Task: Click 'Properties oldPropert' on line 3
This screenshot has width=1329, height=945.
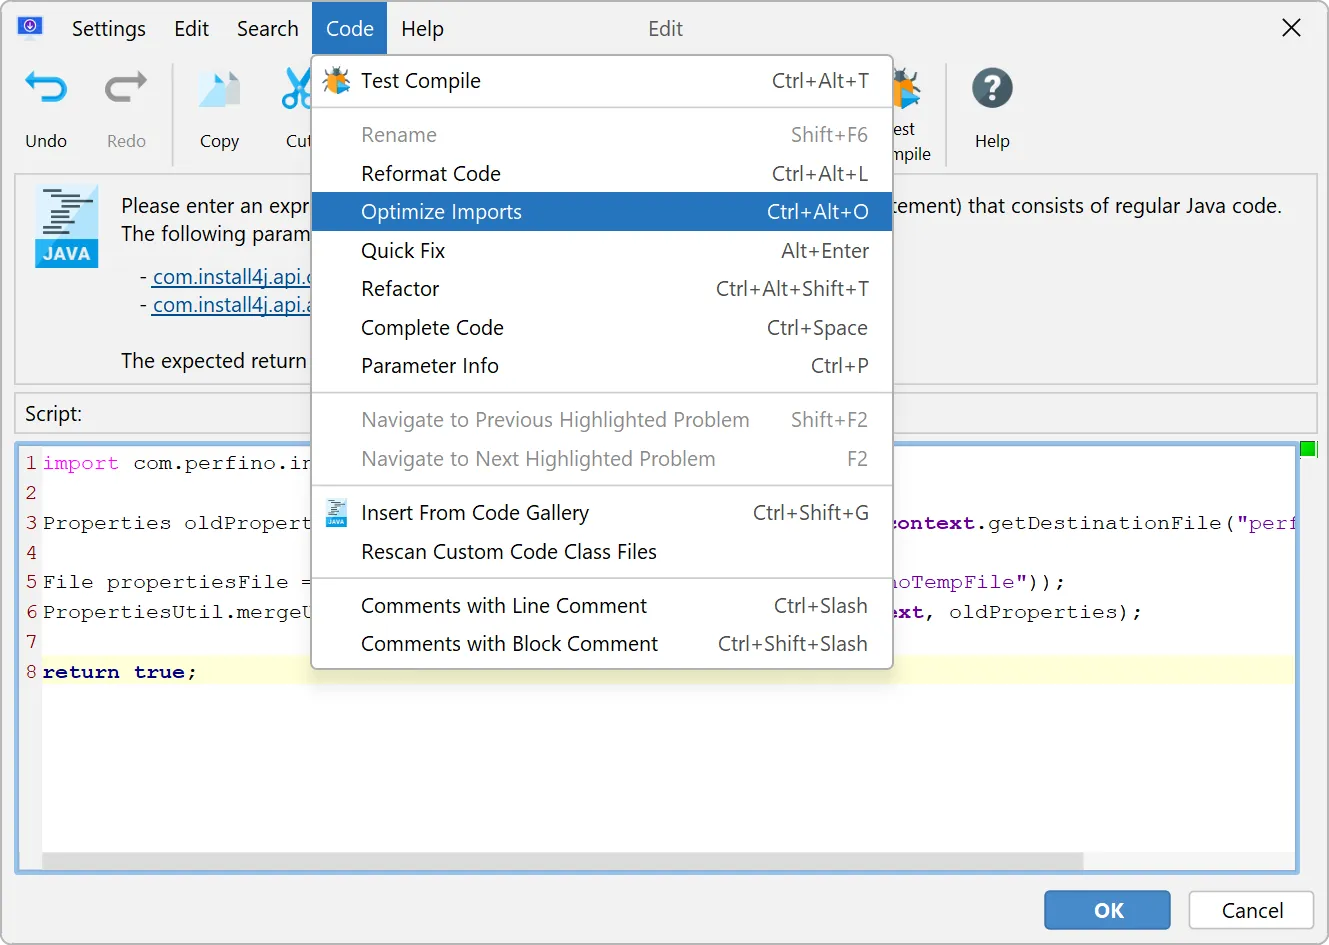Action: [177, 523]
